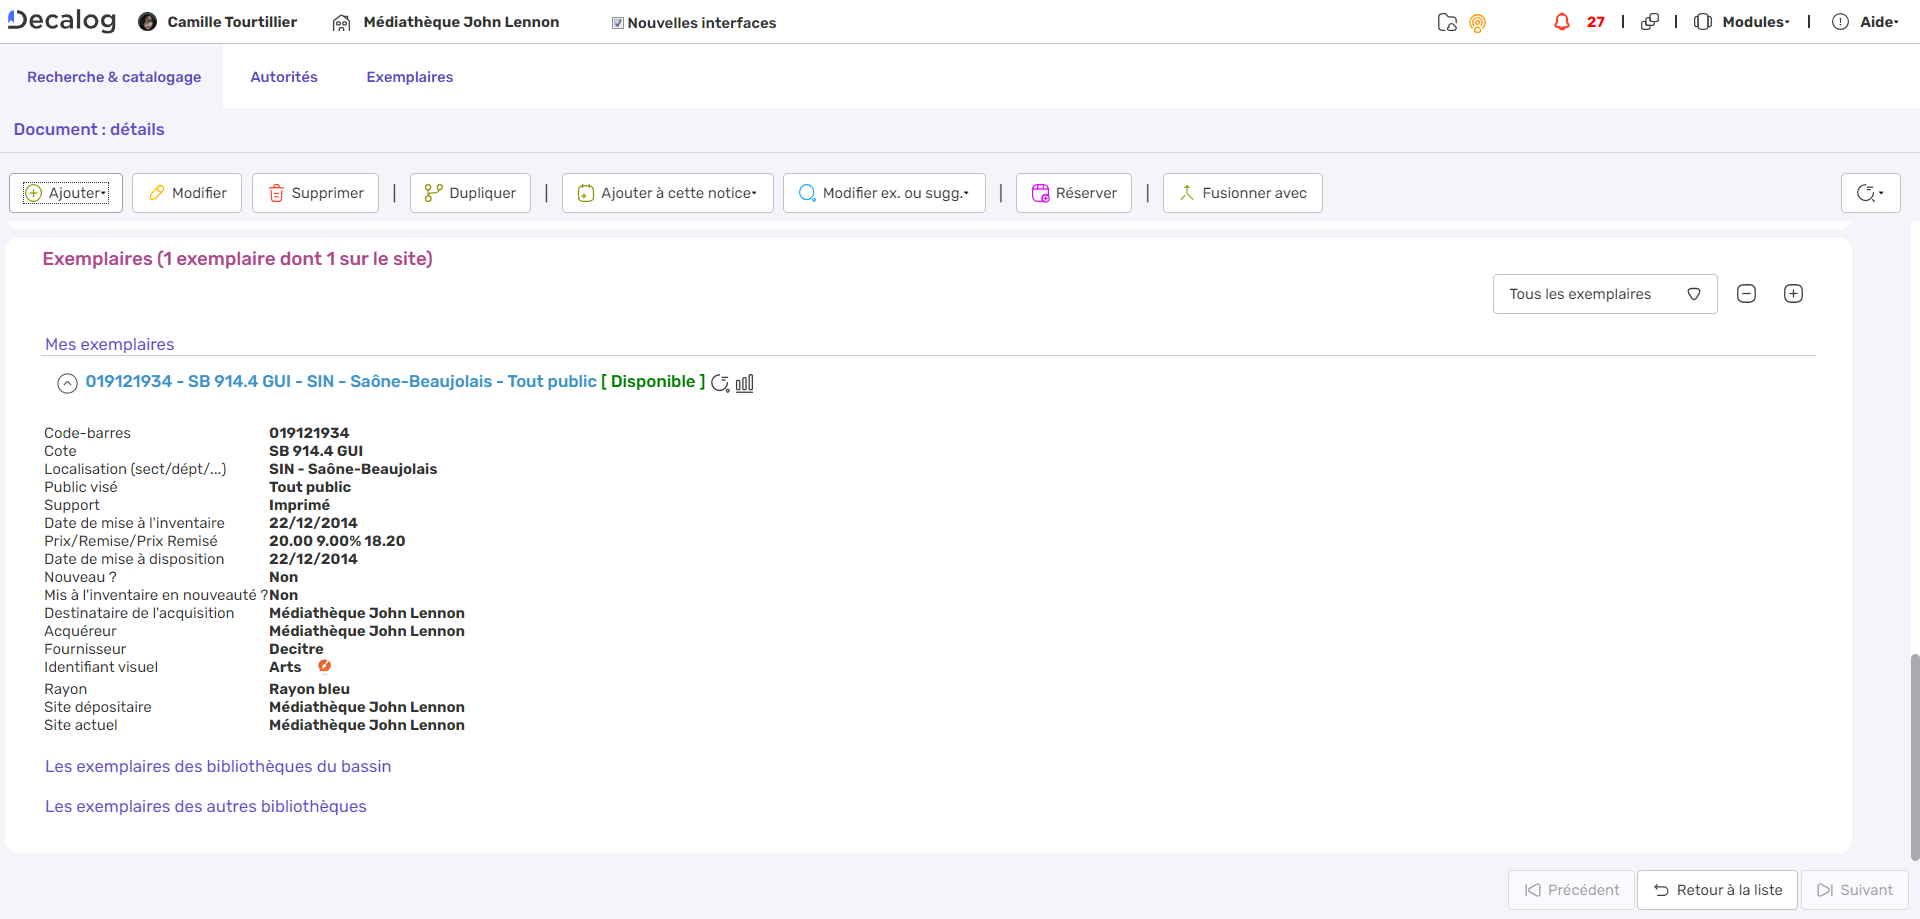Click the orange broadcast signal icon
Viewport: 1920px width, 919px height.
(x=1477, y=23)
